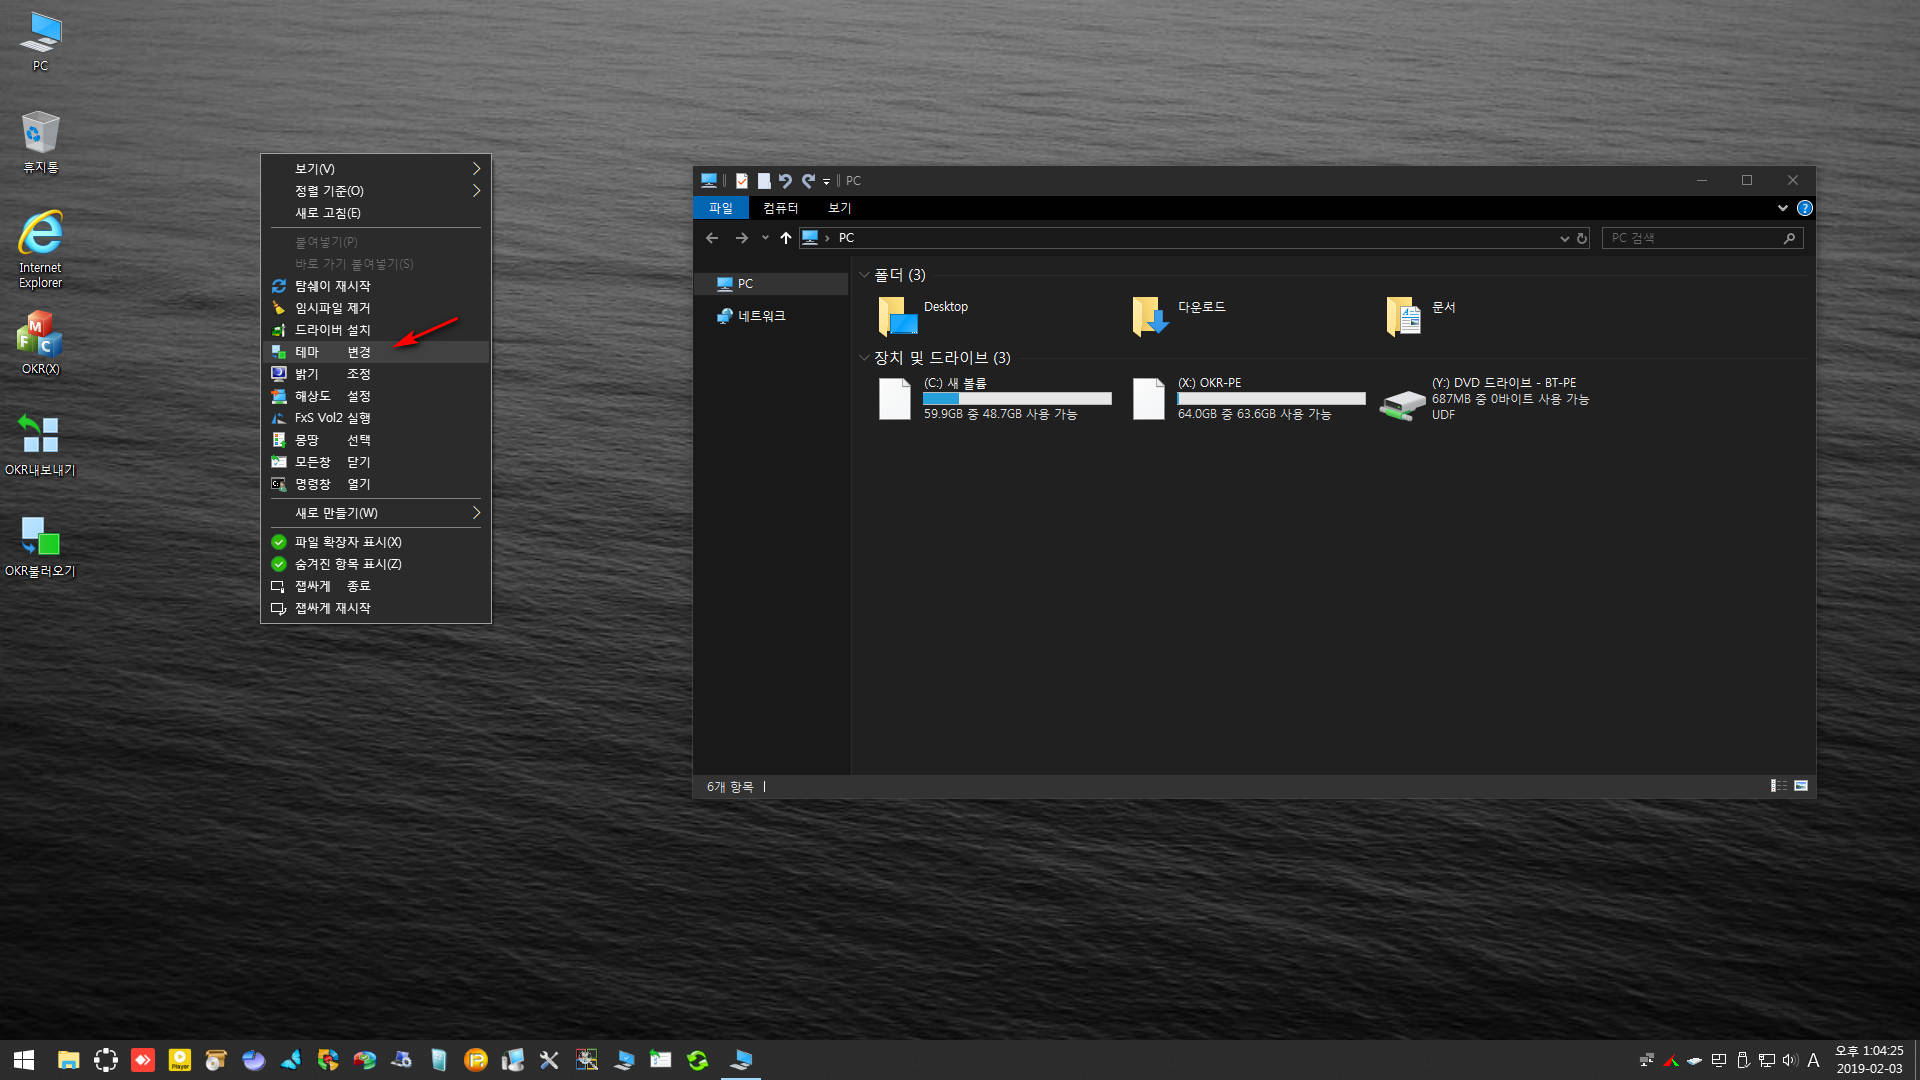1920x1080 pixels.
Task: Click the C: drive usage bar
Action: [1017, 398]
